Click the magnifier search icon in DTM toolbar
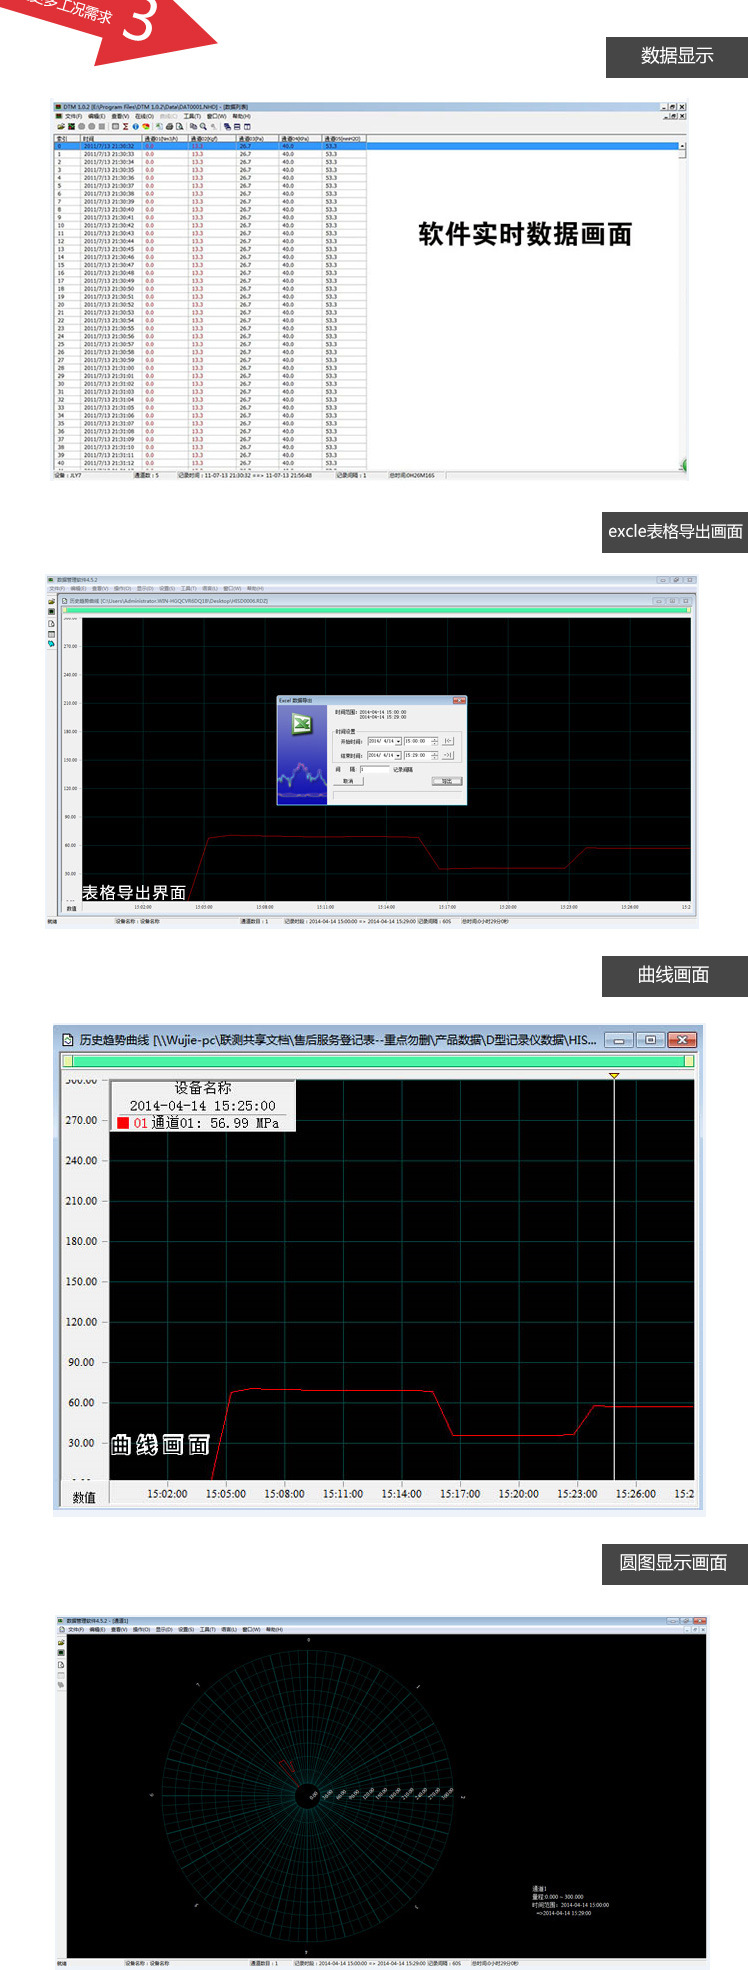748x1970 pixels. (x=203, y=127)
